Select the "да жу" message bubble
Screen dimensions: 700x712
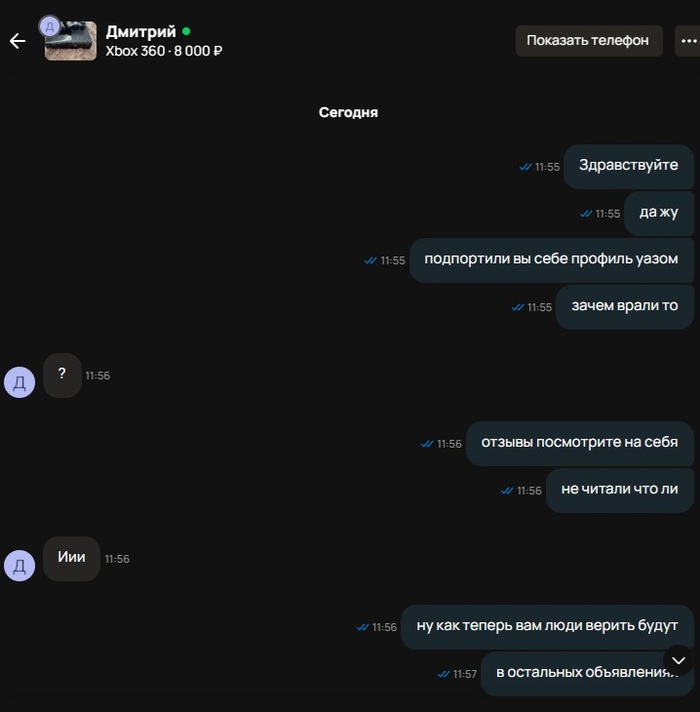(x=659, y=213)
